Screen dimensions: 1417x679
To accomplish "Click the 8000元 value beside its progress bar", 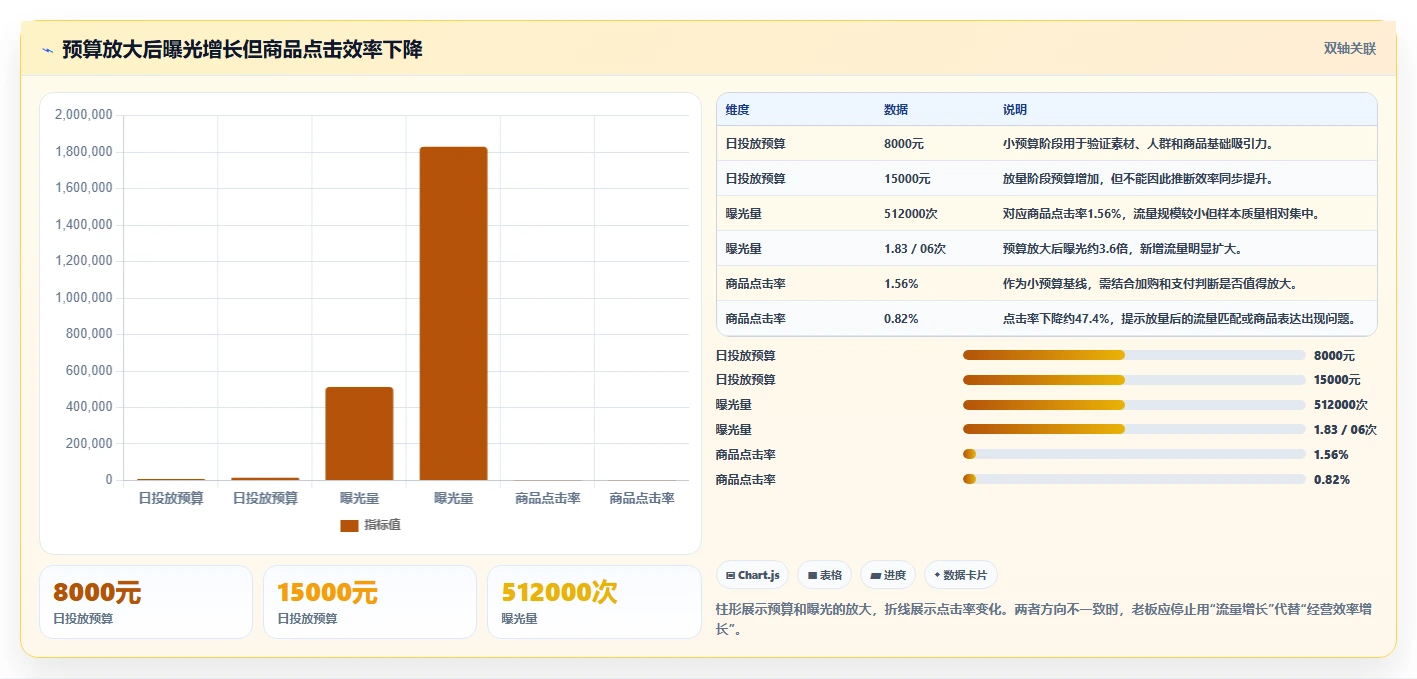I will click(x=1334, y=355).
